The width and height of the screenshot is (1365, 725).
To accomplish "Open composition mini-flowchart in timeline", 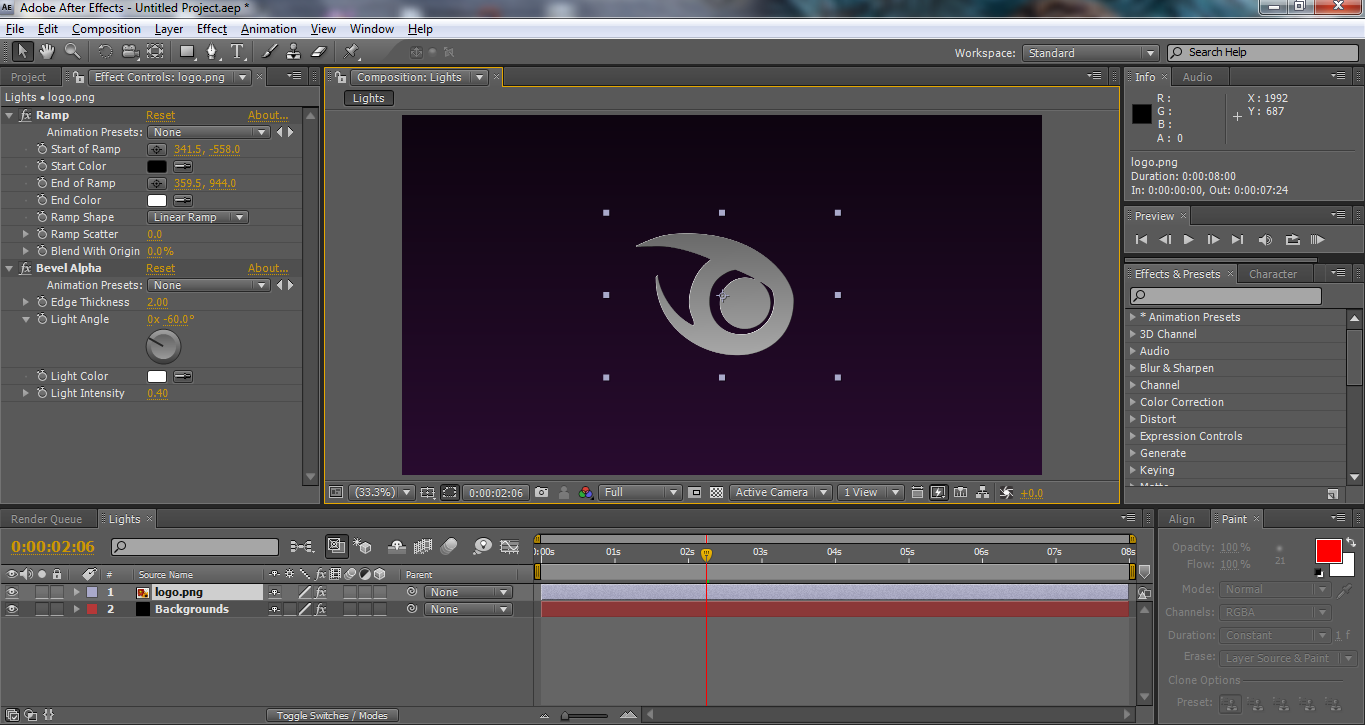I will 301,547.
